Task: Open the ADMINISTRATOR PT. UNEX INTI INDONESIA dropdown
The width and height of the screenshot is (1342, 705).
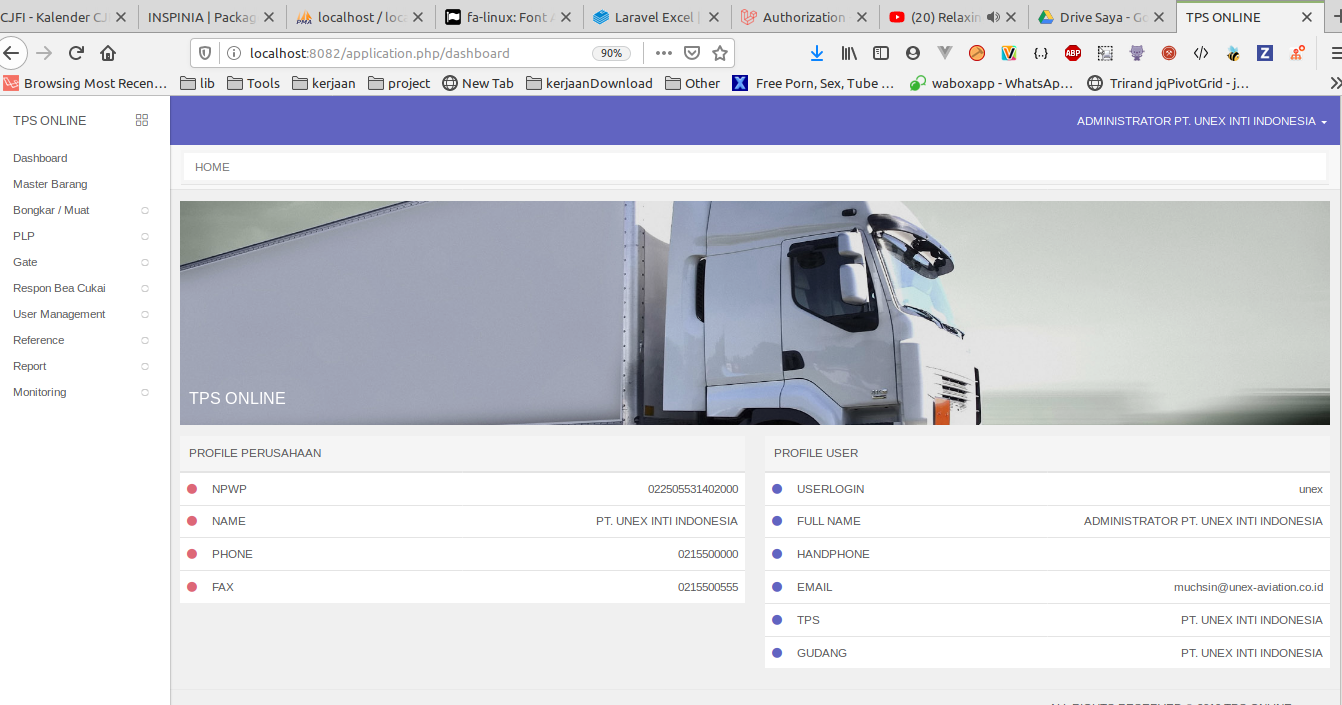Action: (x=1201, y=121)
